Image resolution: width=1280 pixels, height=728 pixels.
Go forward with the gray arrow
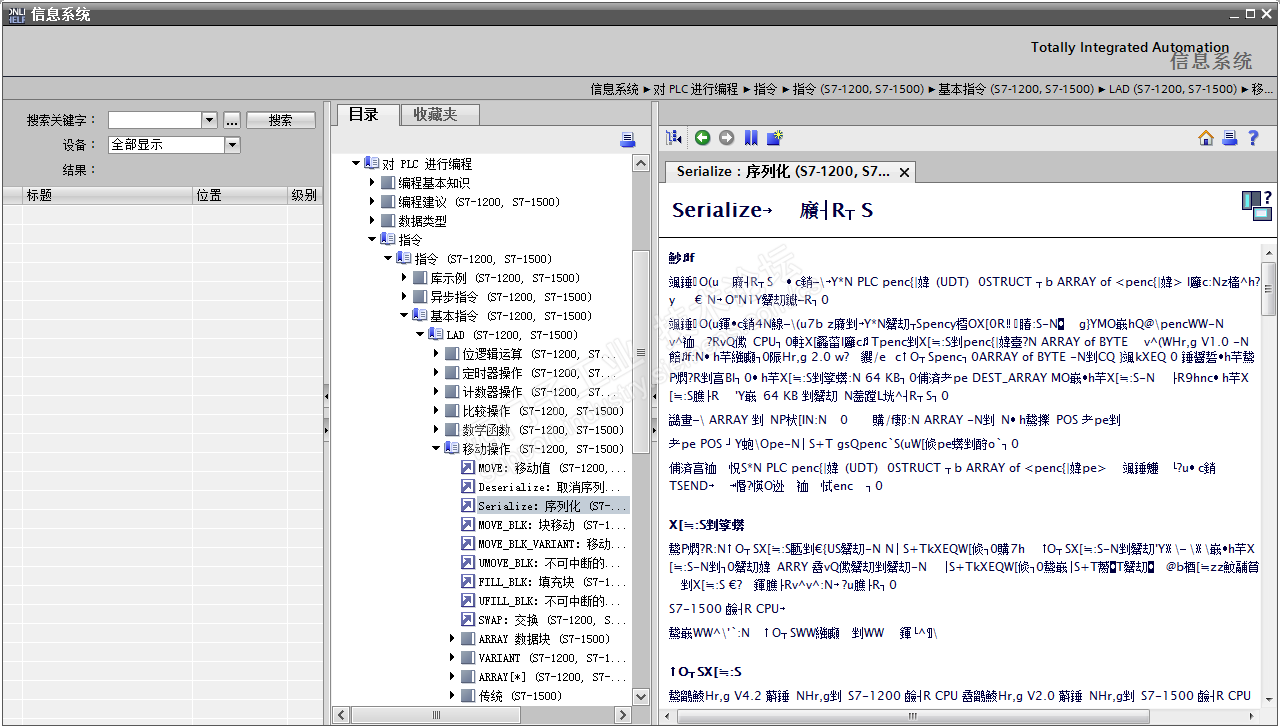[x=727, y=138]
